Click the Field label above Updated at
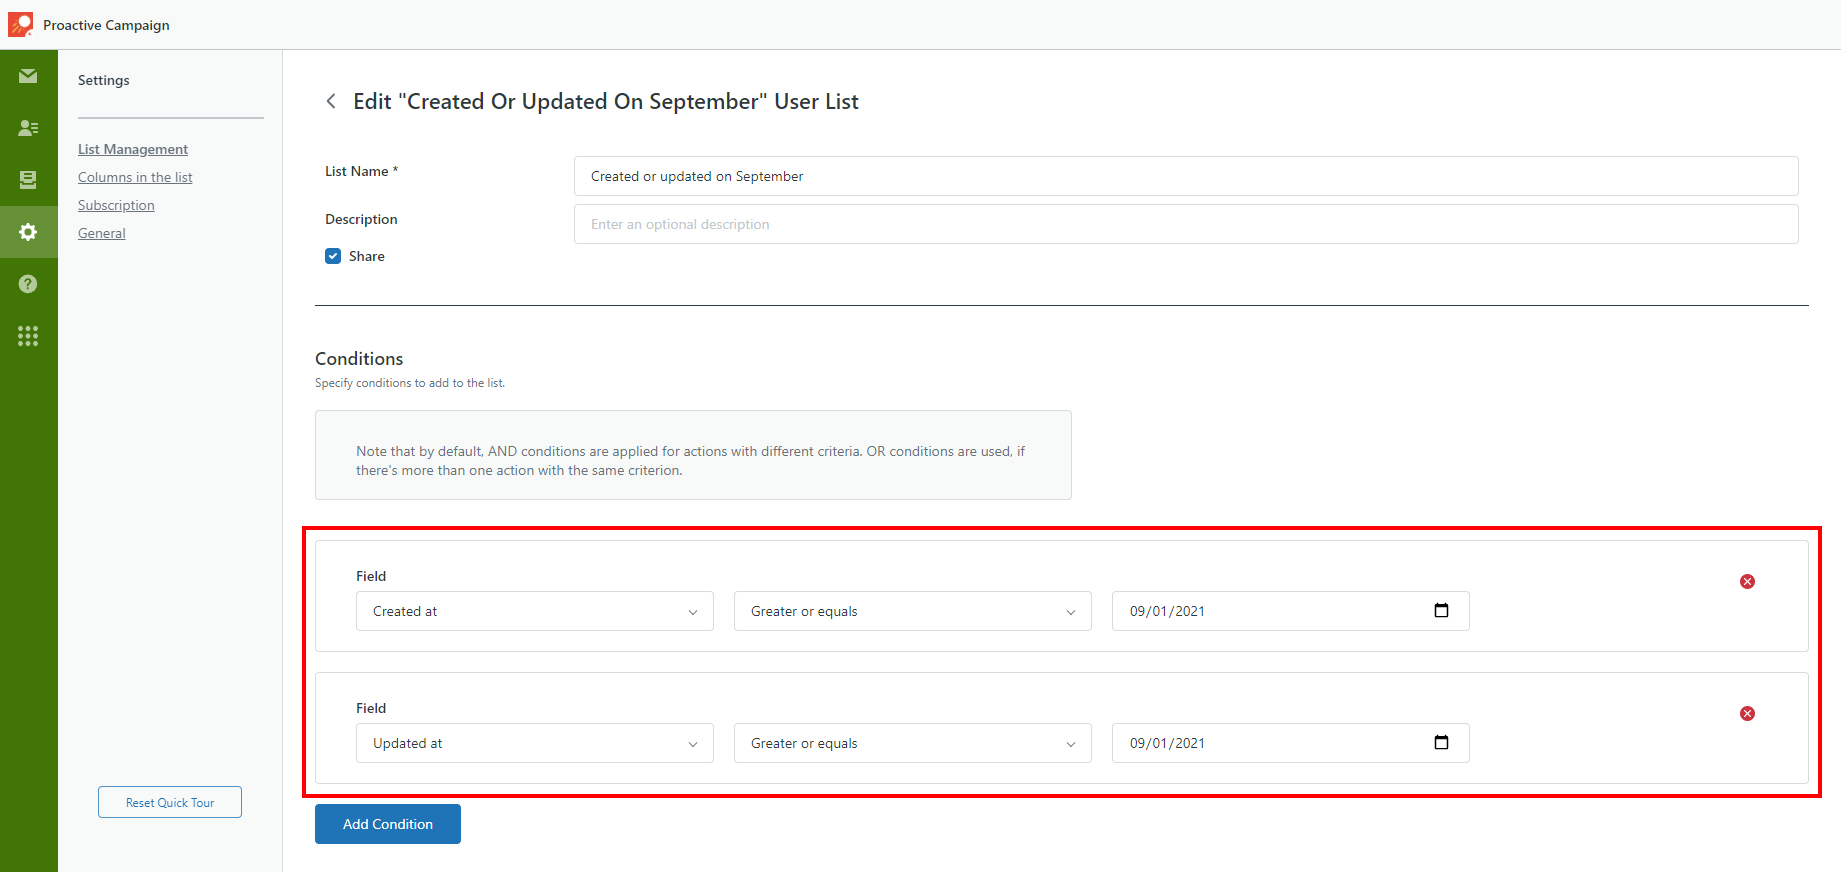The height and width of the screenshot is (872, 1841). pos(371,708)
